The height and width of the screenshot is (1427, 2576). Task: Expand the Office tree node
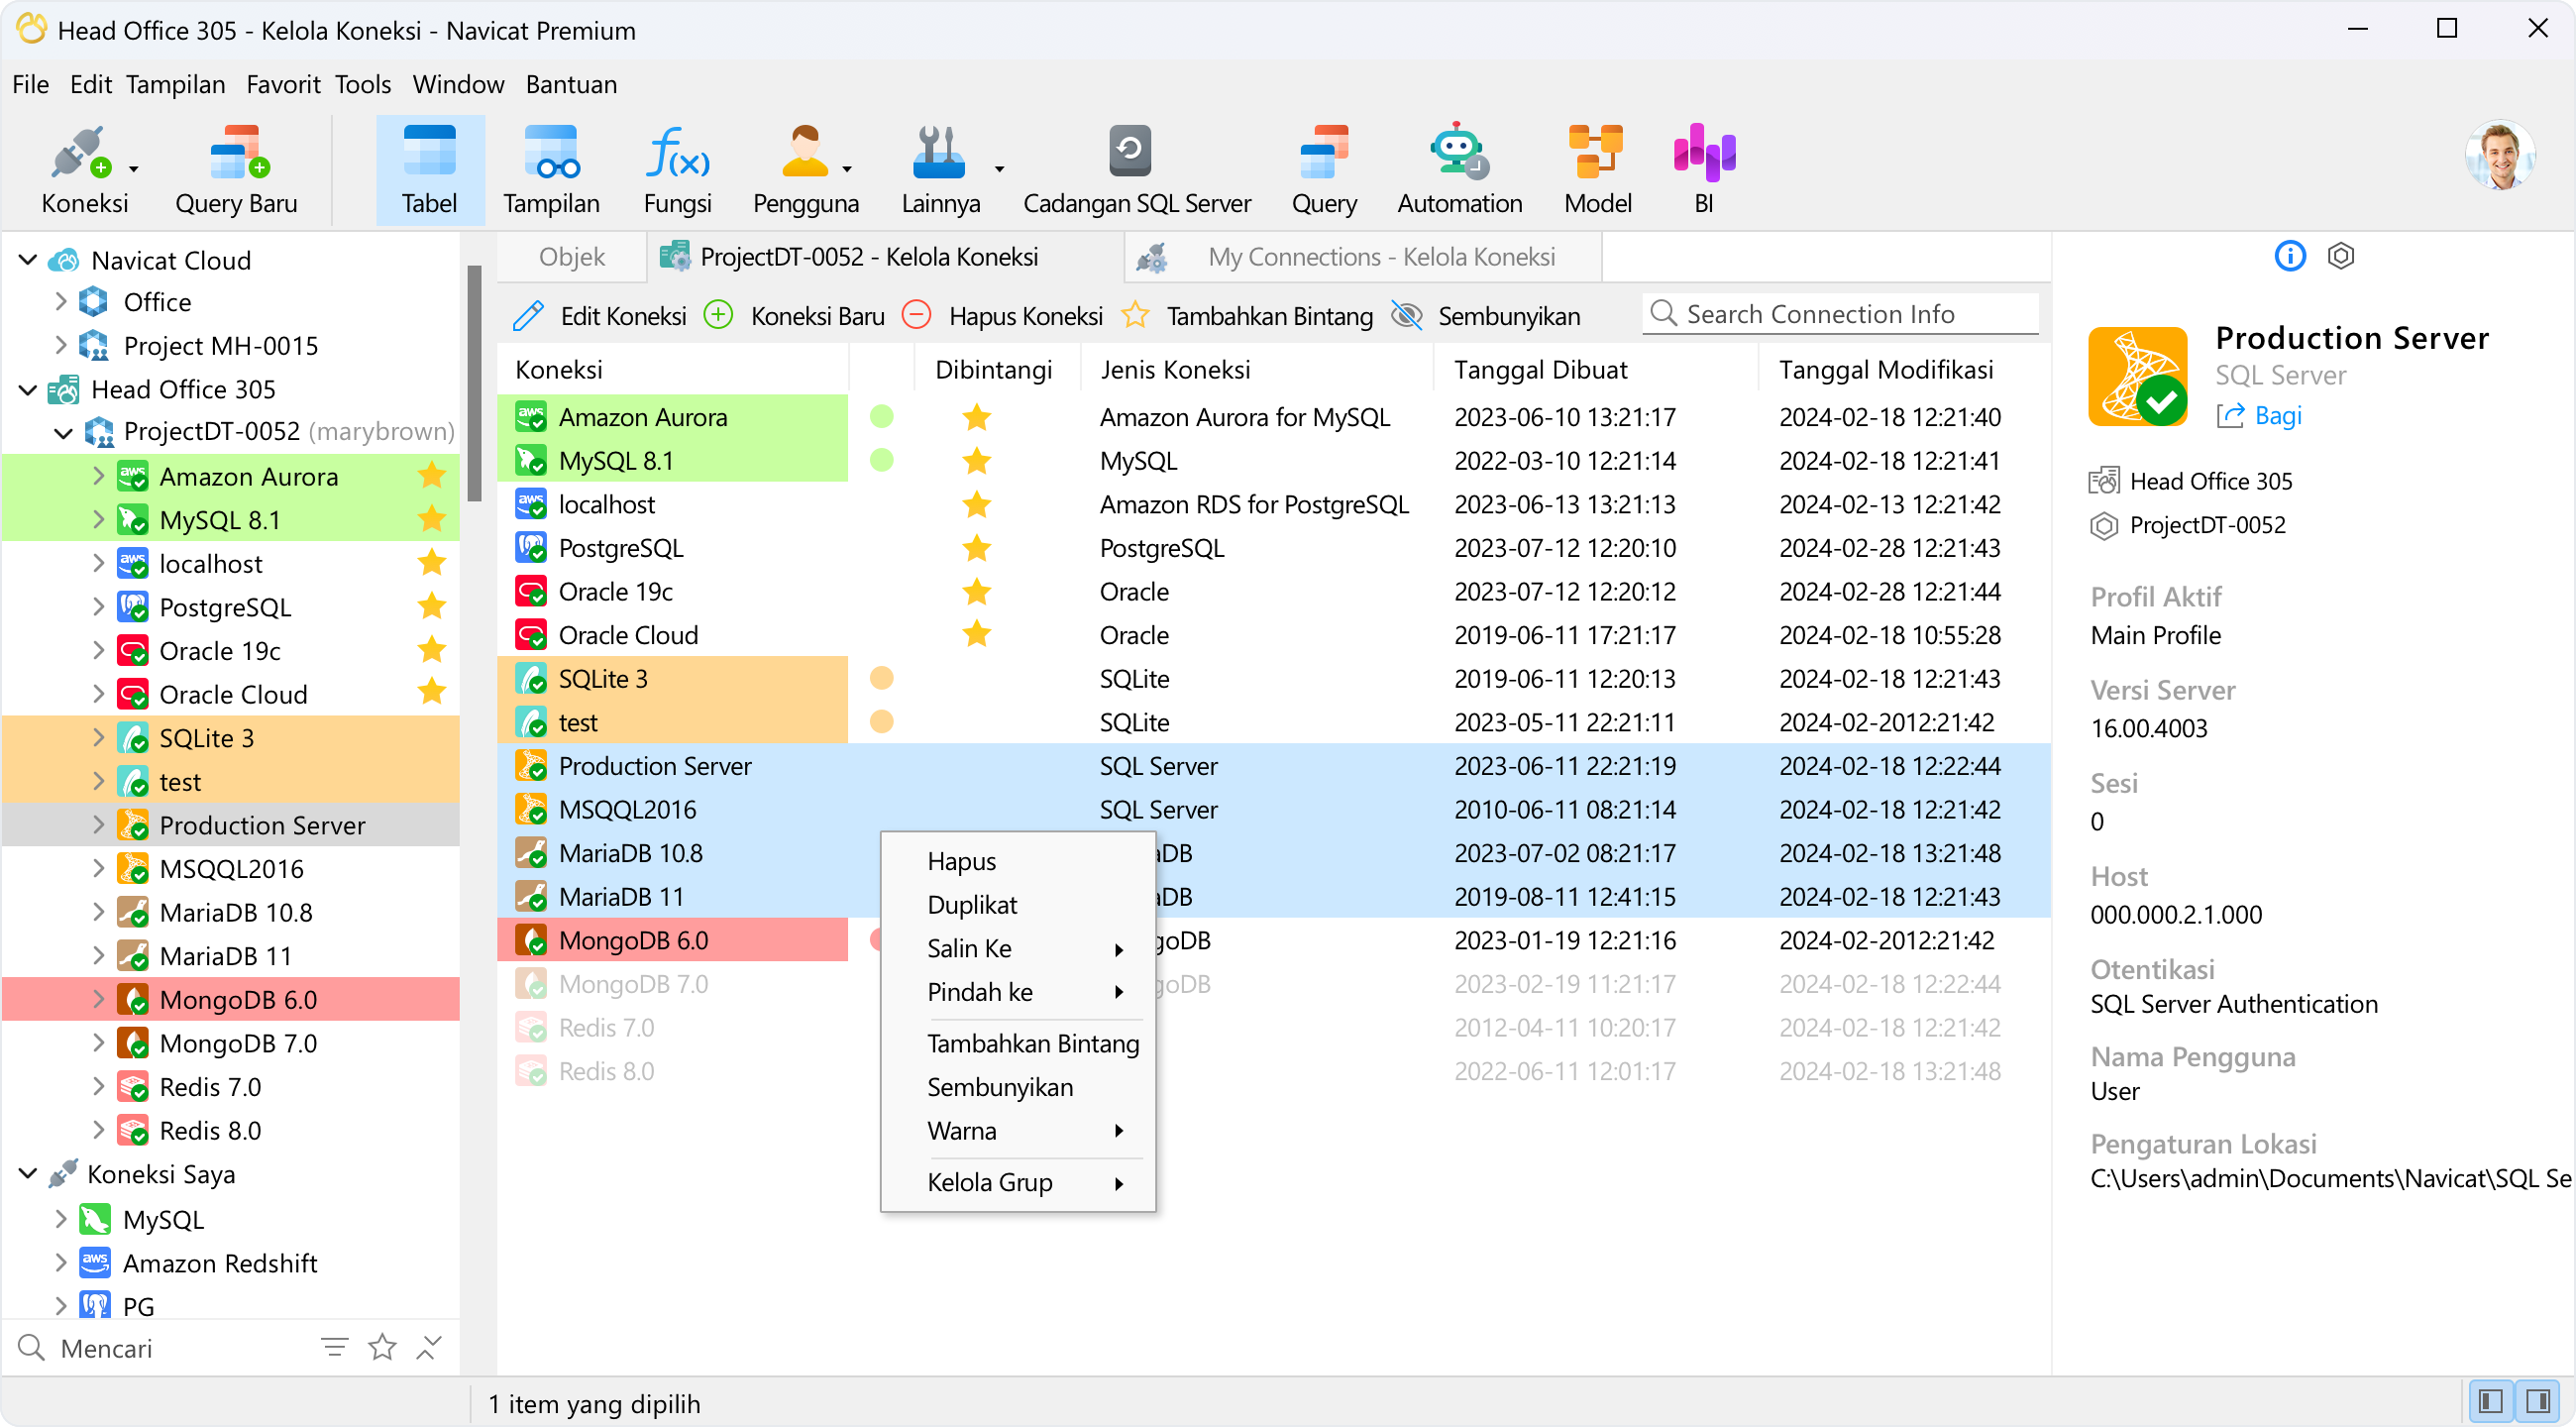pos(60,302)
